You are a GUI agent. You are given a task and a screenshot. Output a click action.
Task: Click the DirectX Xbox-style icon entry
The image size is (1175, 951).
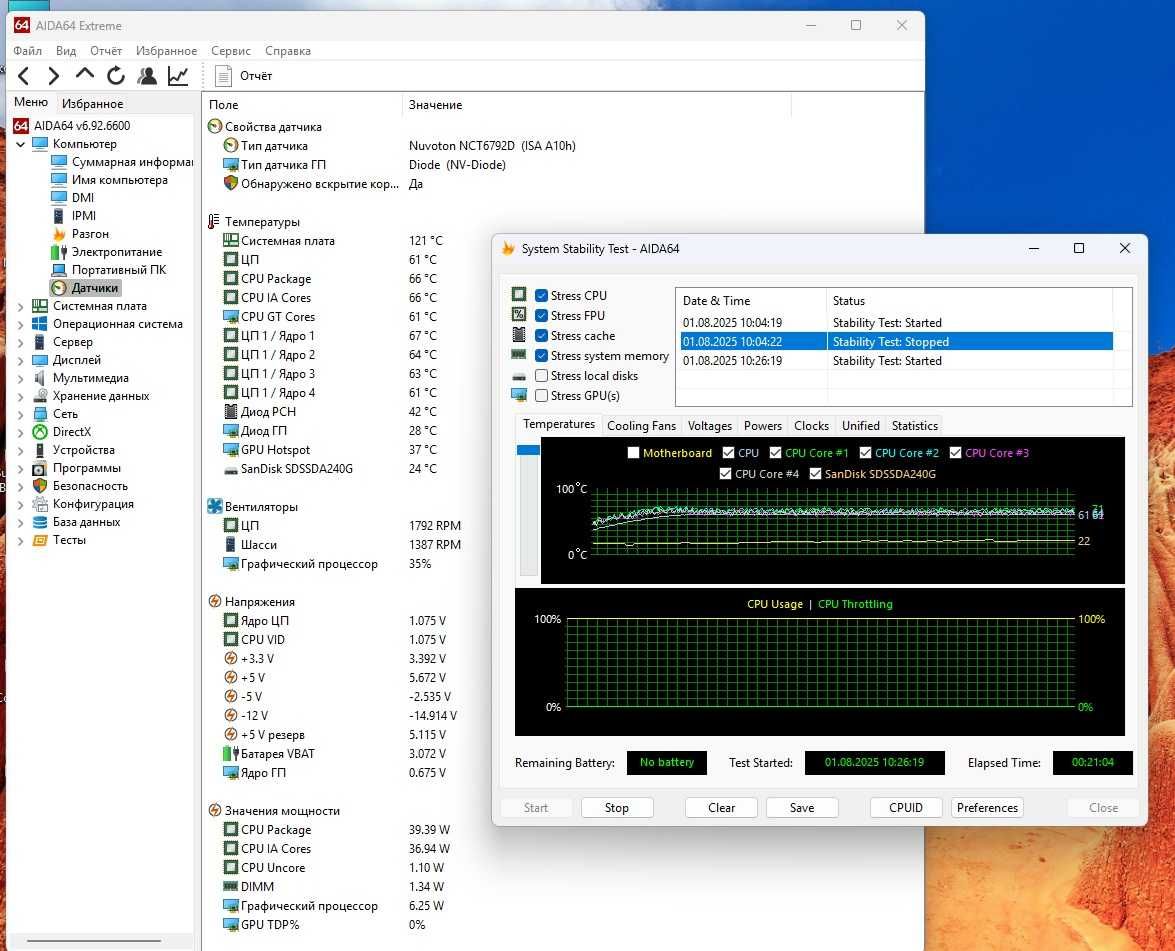coord(61,432)
